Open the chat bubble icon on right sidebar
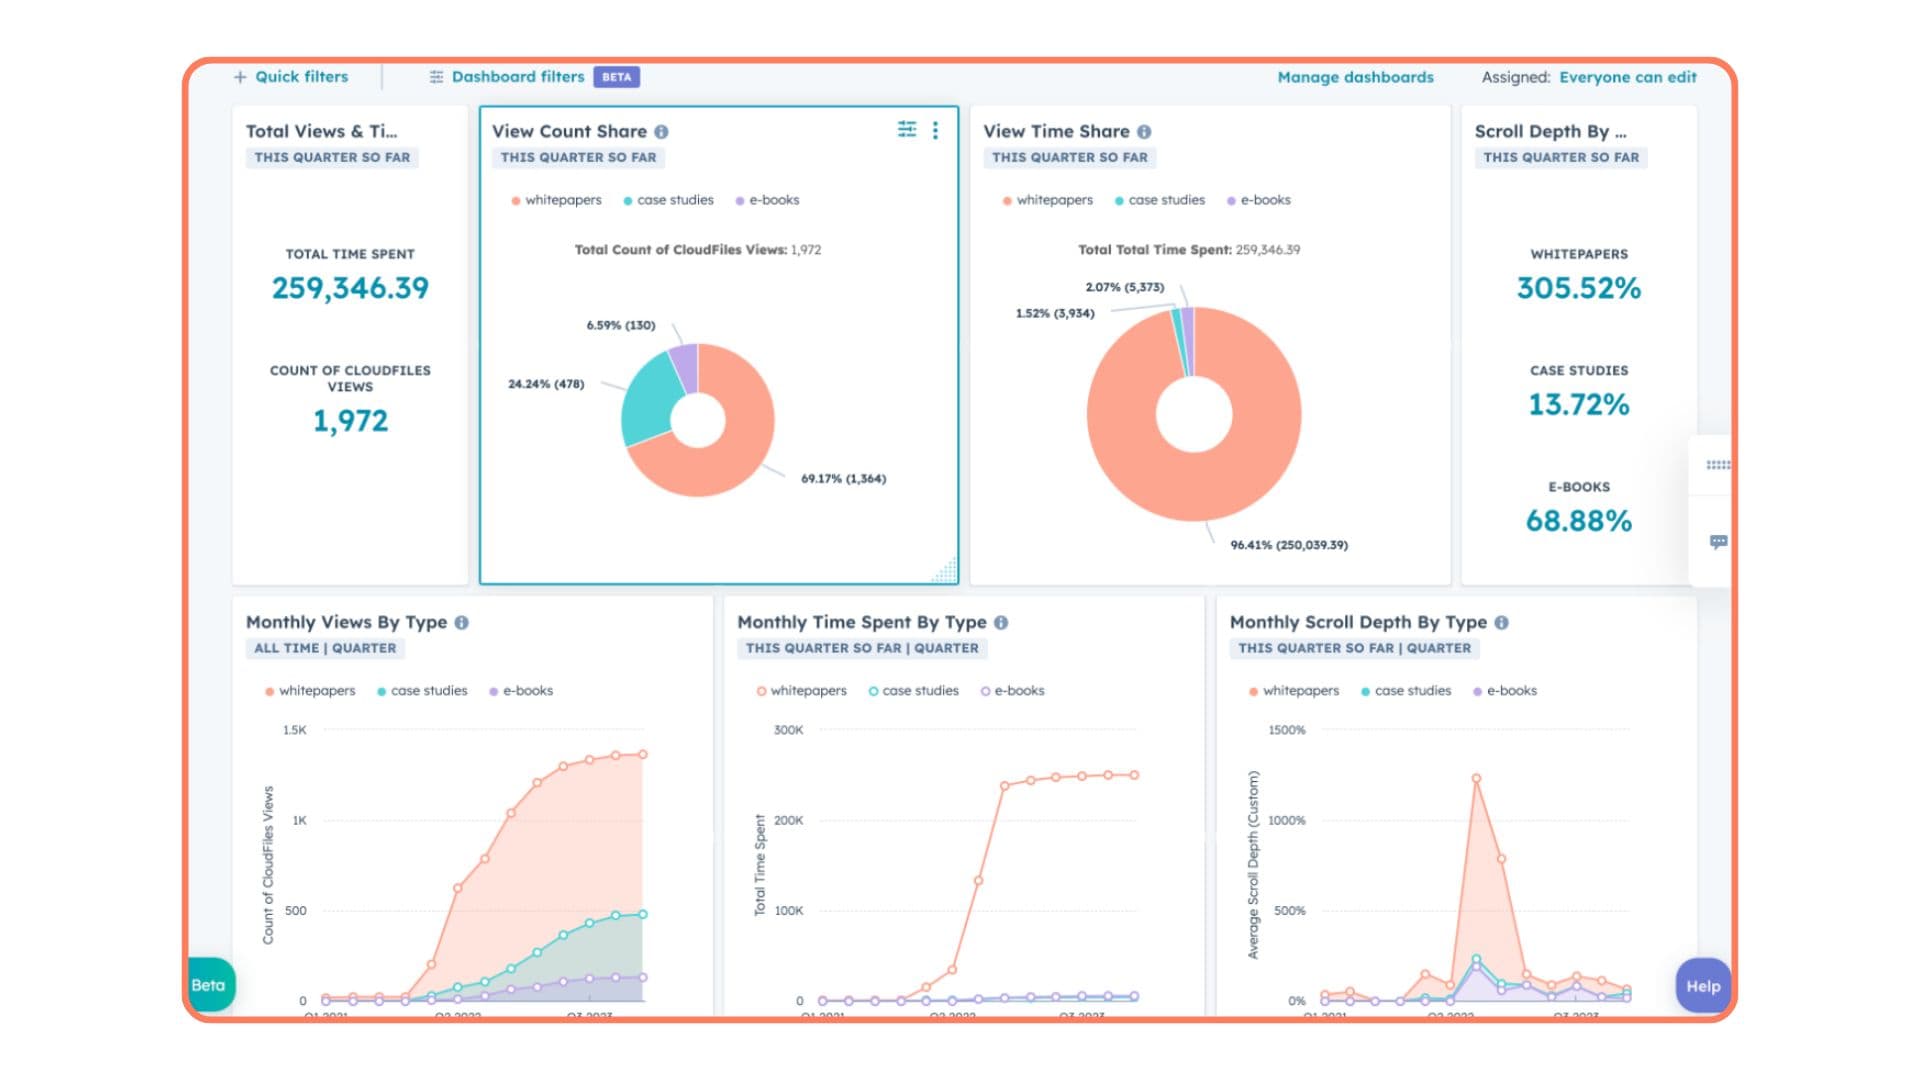Screen dimensions: 1920x1080 coord(1718,542)
